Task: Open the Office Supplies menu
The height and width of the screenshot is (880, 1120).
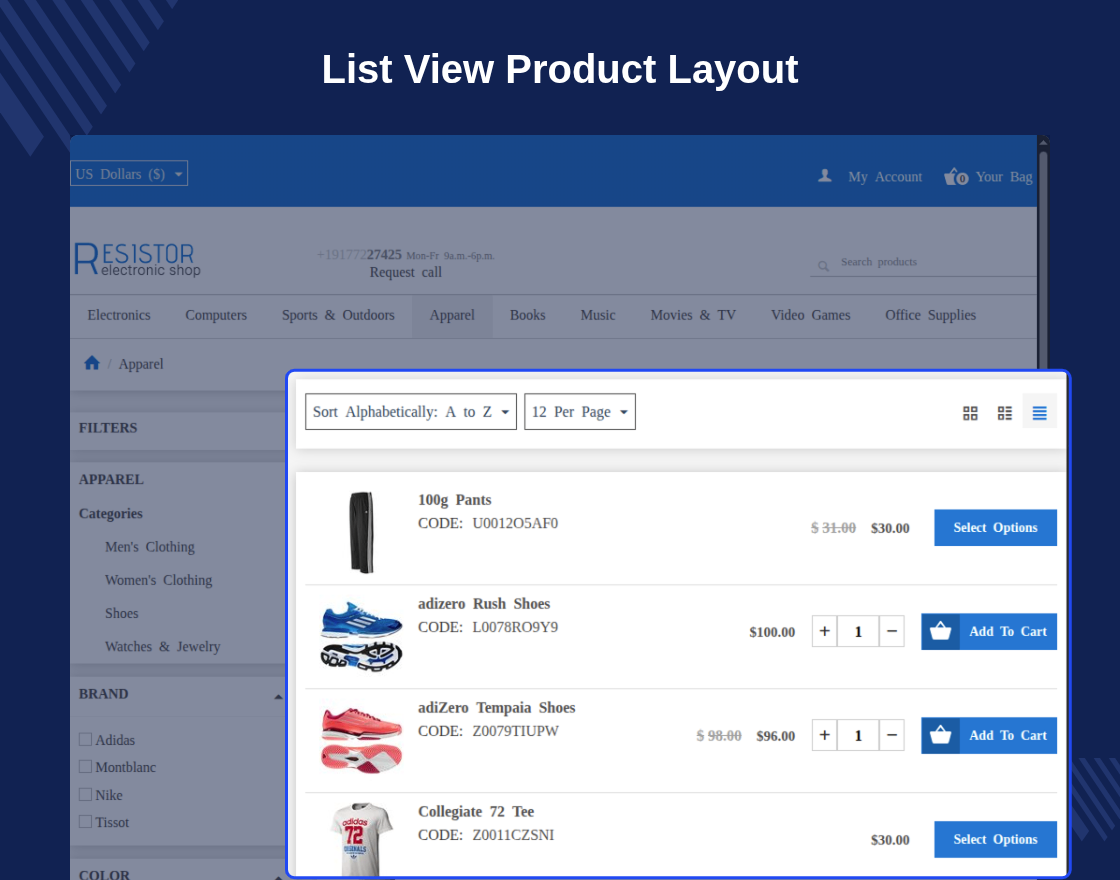Action: [x=930, y=315]
